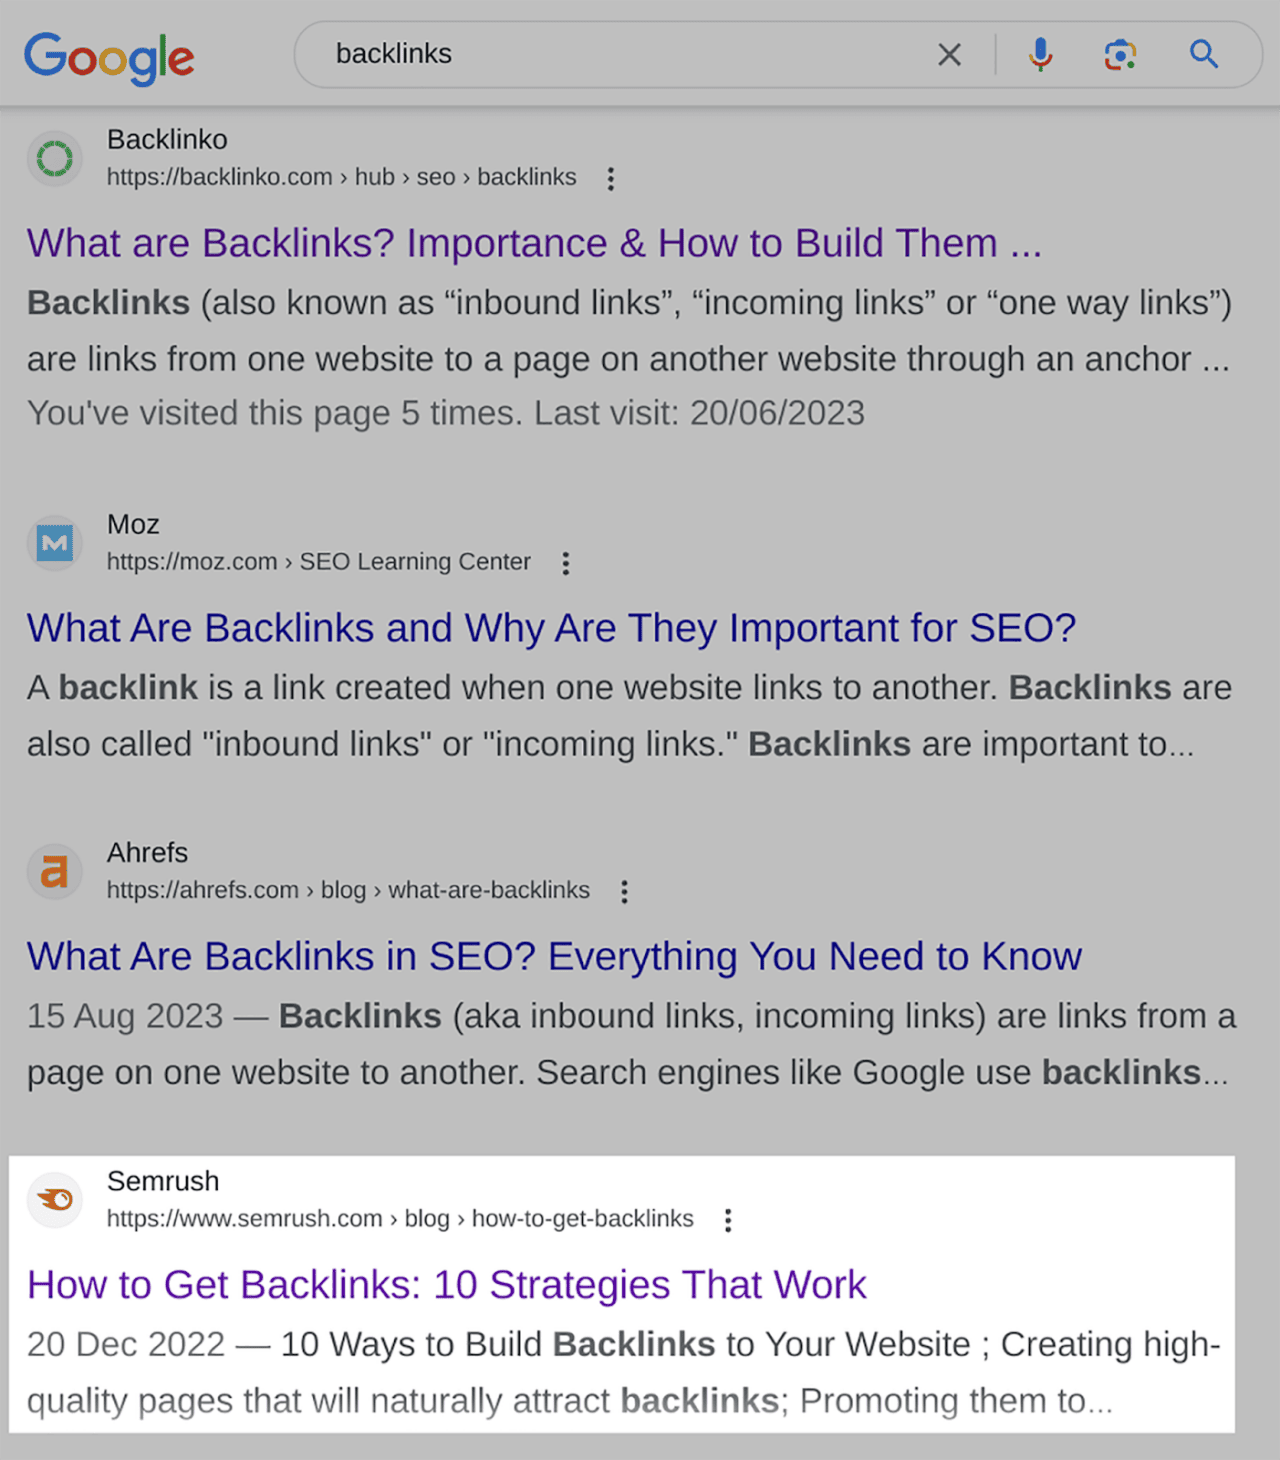Clear the search query with the X icon

pyautogui.click(x=949, y=55)
